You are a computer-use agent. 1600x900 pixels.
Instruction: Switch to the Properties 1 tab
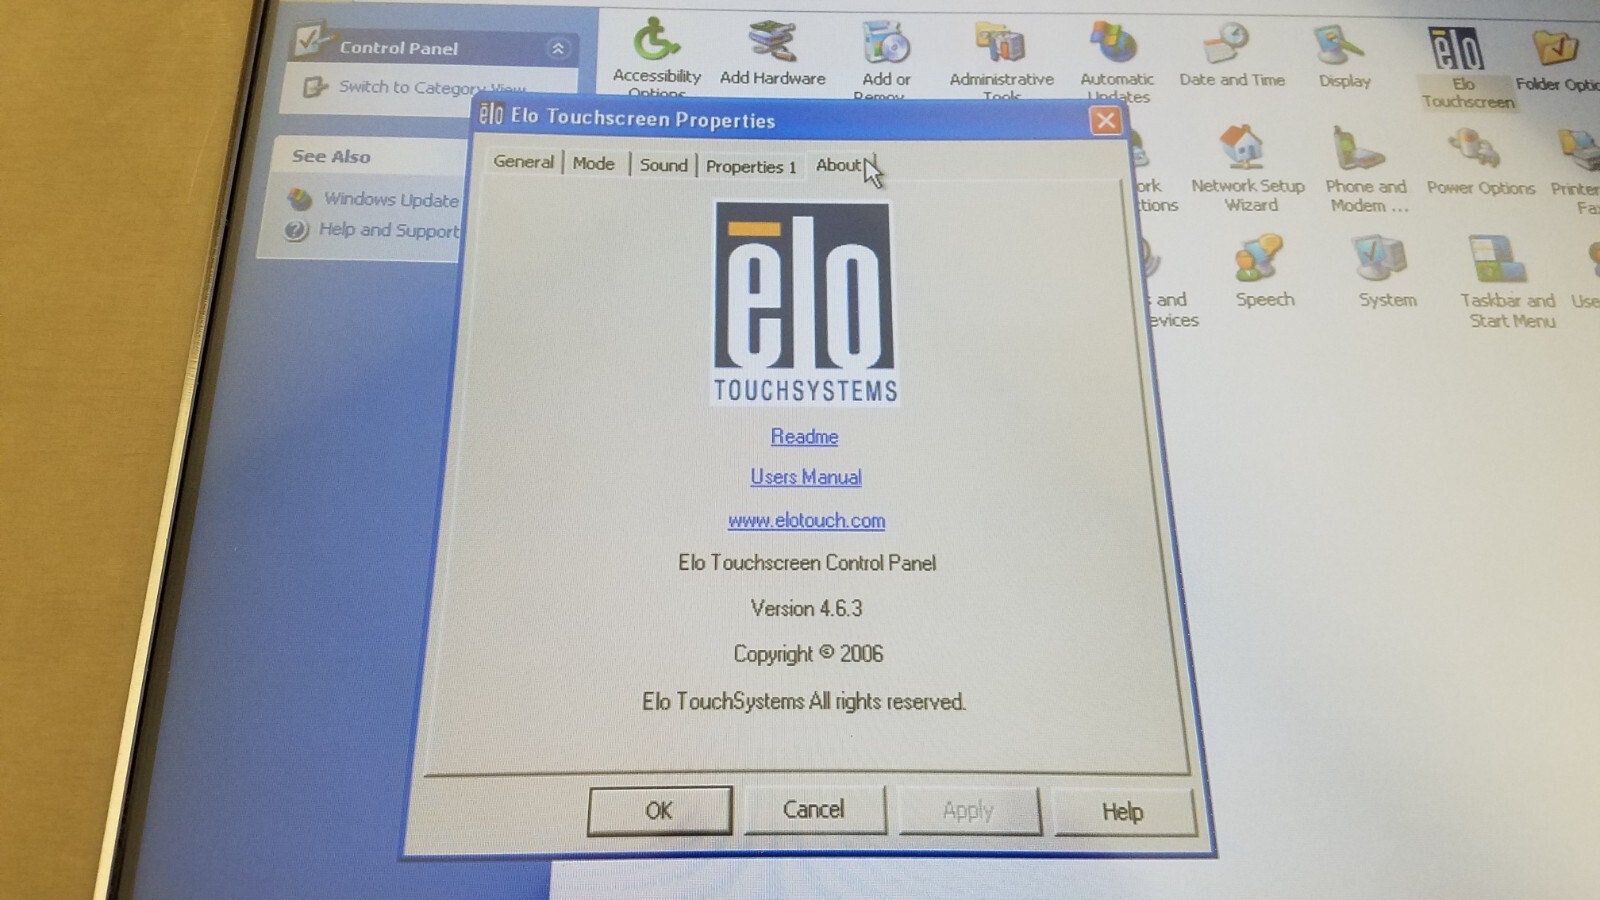751,167
